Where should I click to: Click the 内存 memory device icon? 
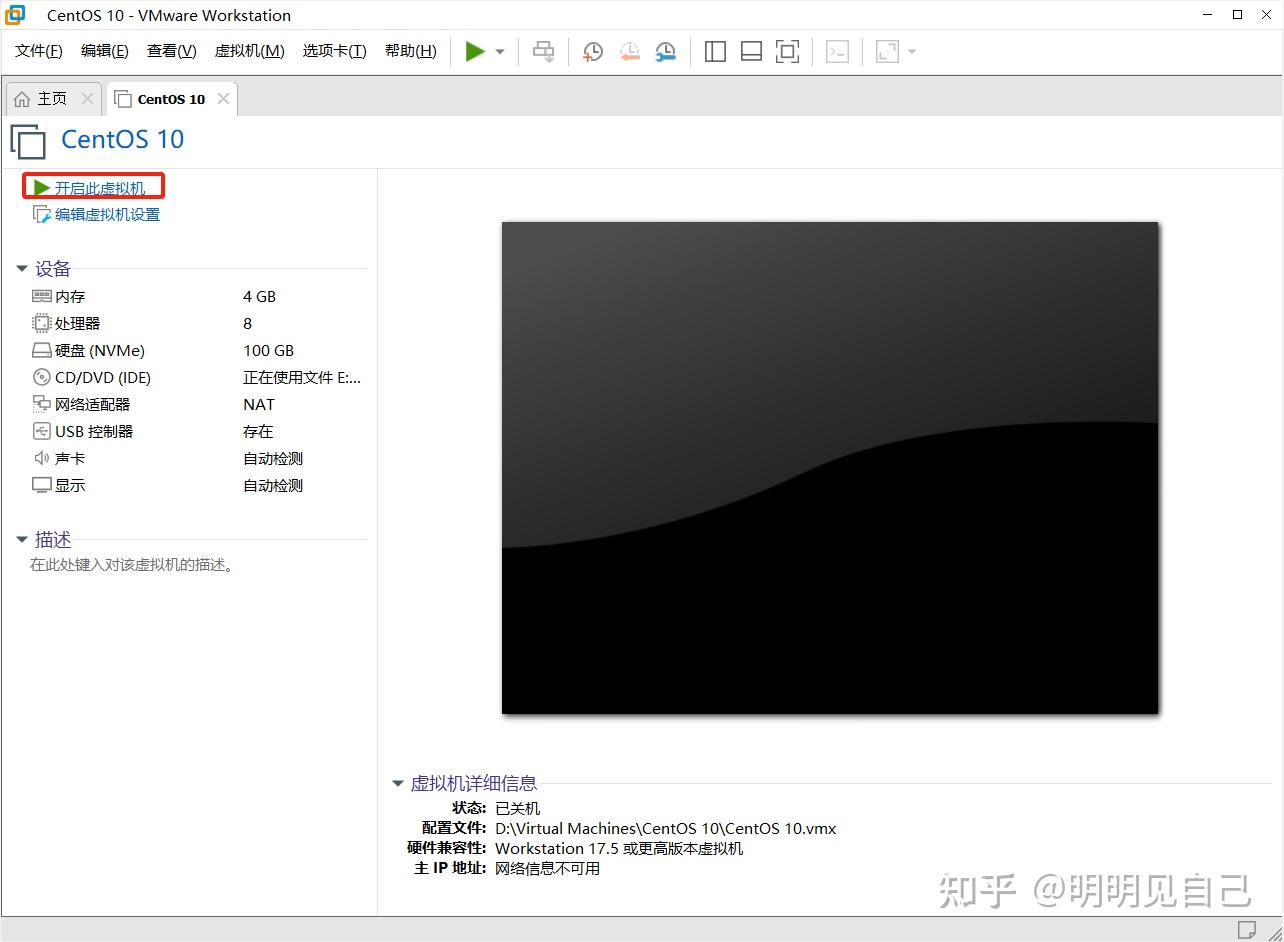tap(41, 296)
